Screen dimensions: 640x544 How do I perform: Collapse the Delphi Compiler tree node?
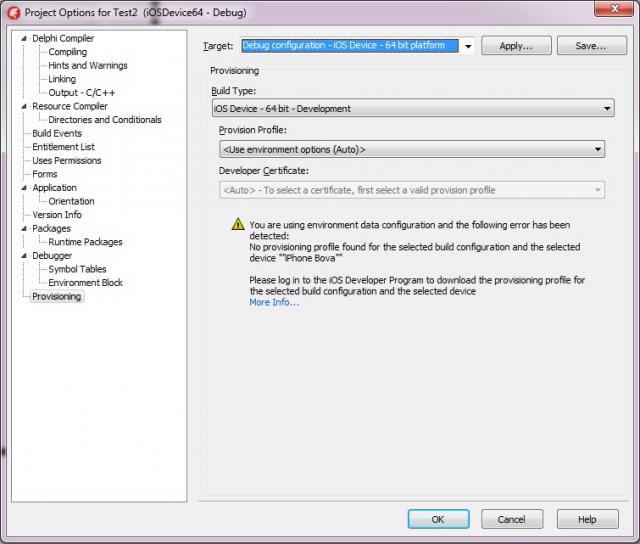coord(24,38)
